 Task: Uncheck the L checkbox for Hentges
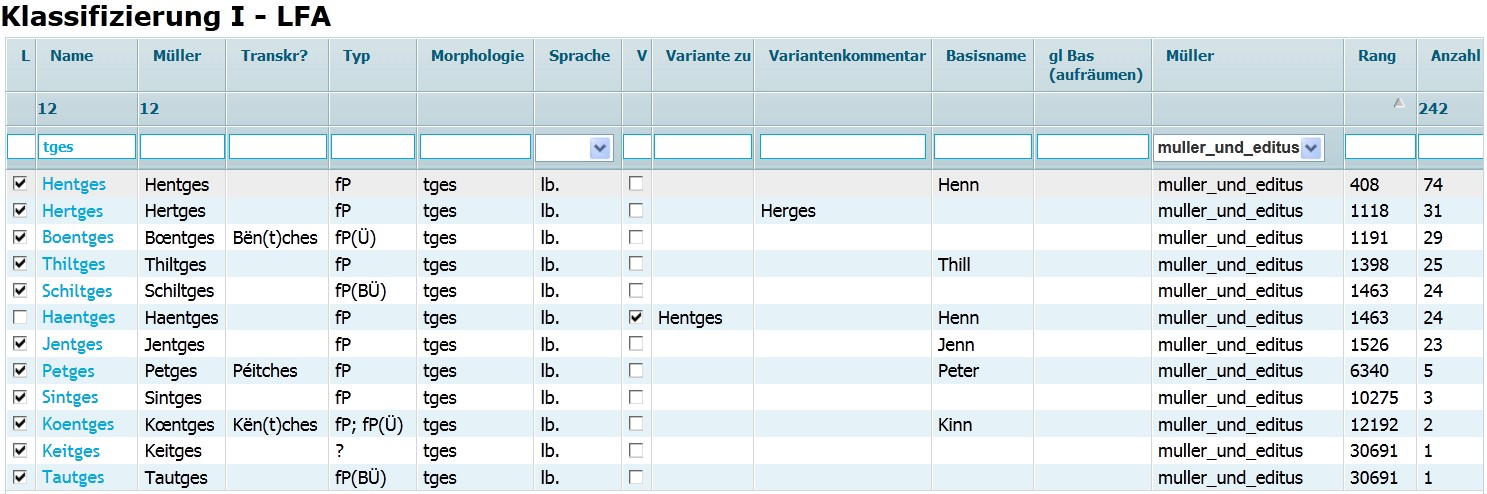point(20,184)
